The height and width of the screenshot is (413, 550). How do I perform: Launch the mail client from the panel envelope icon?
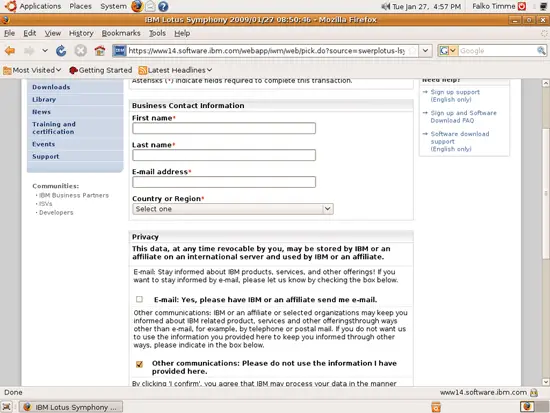(150, 6)
